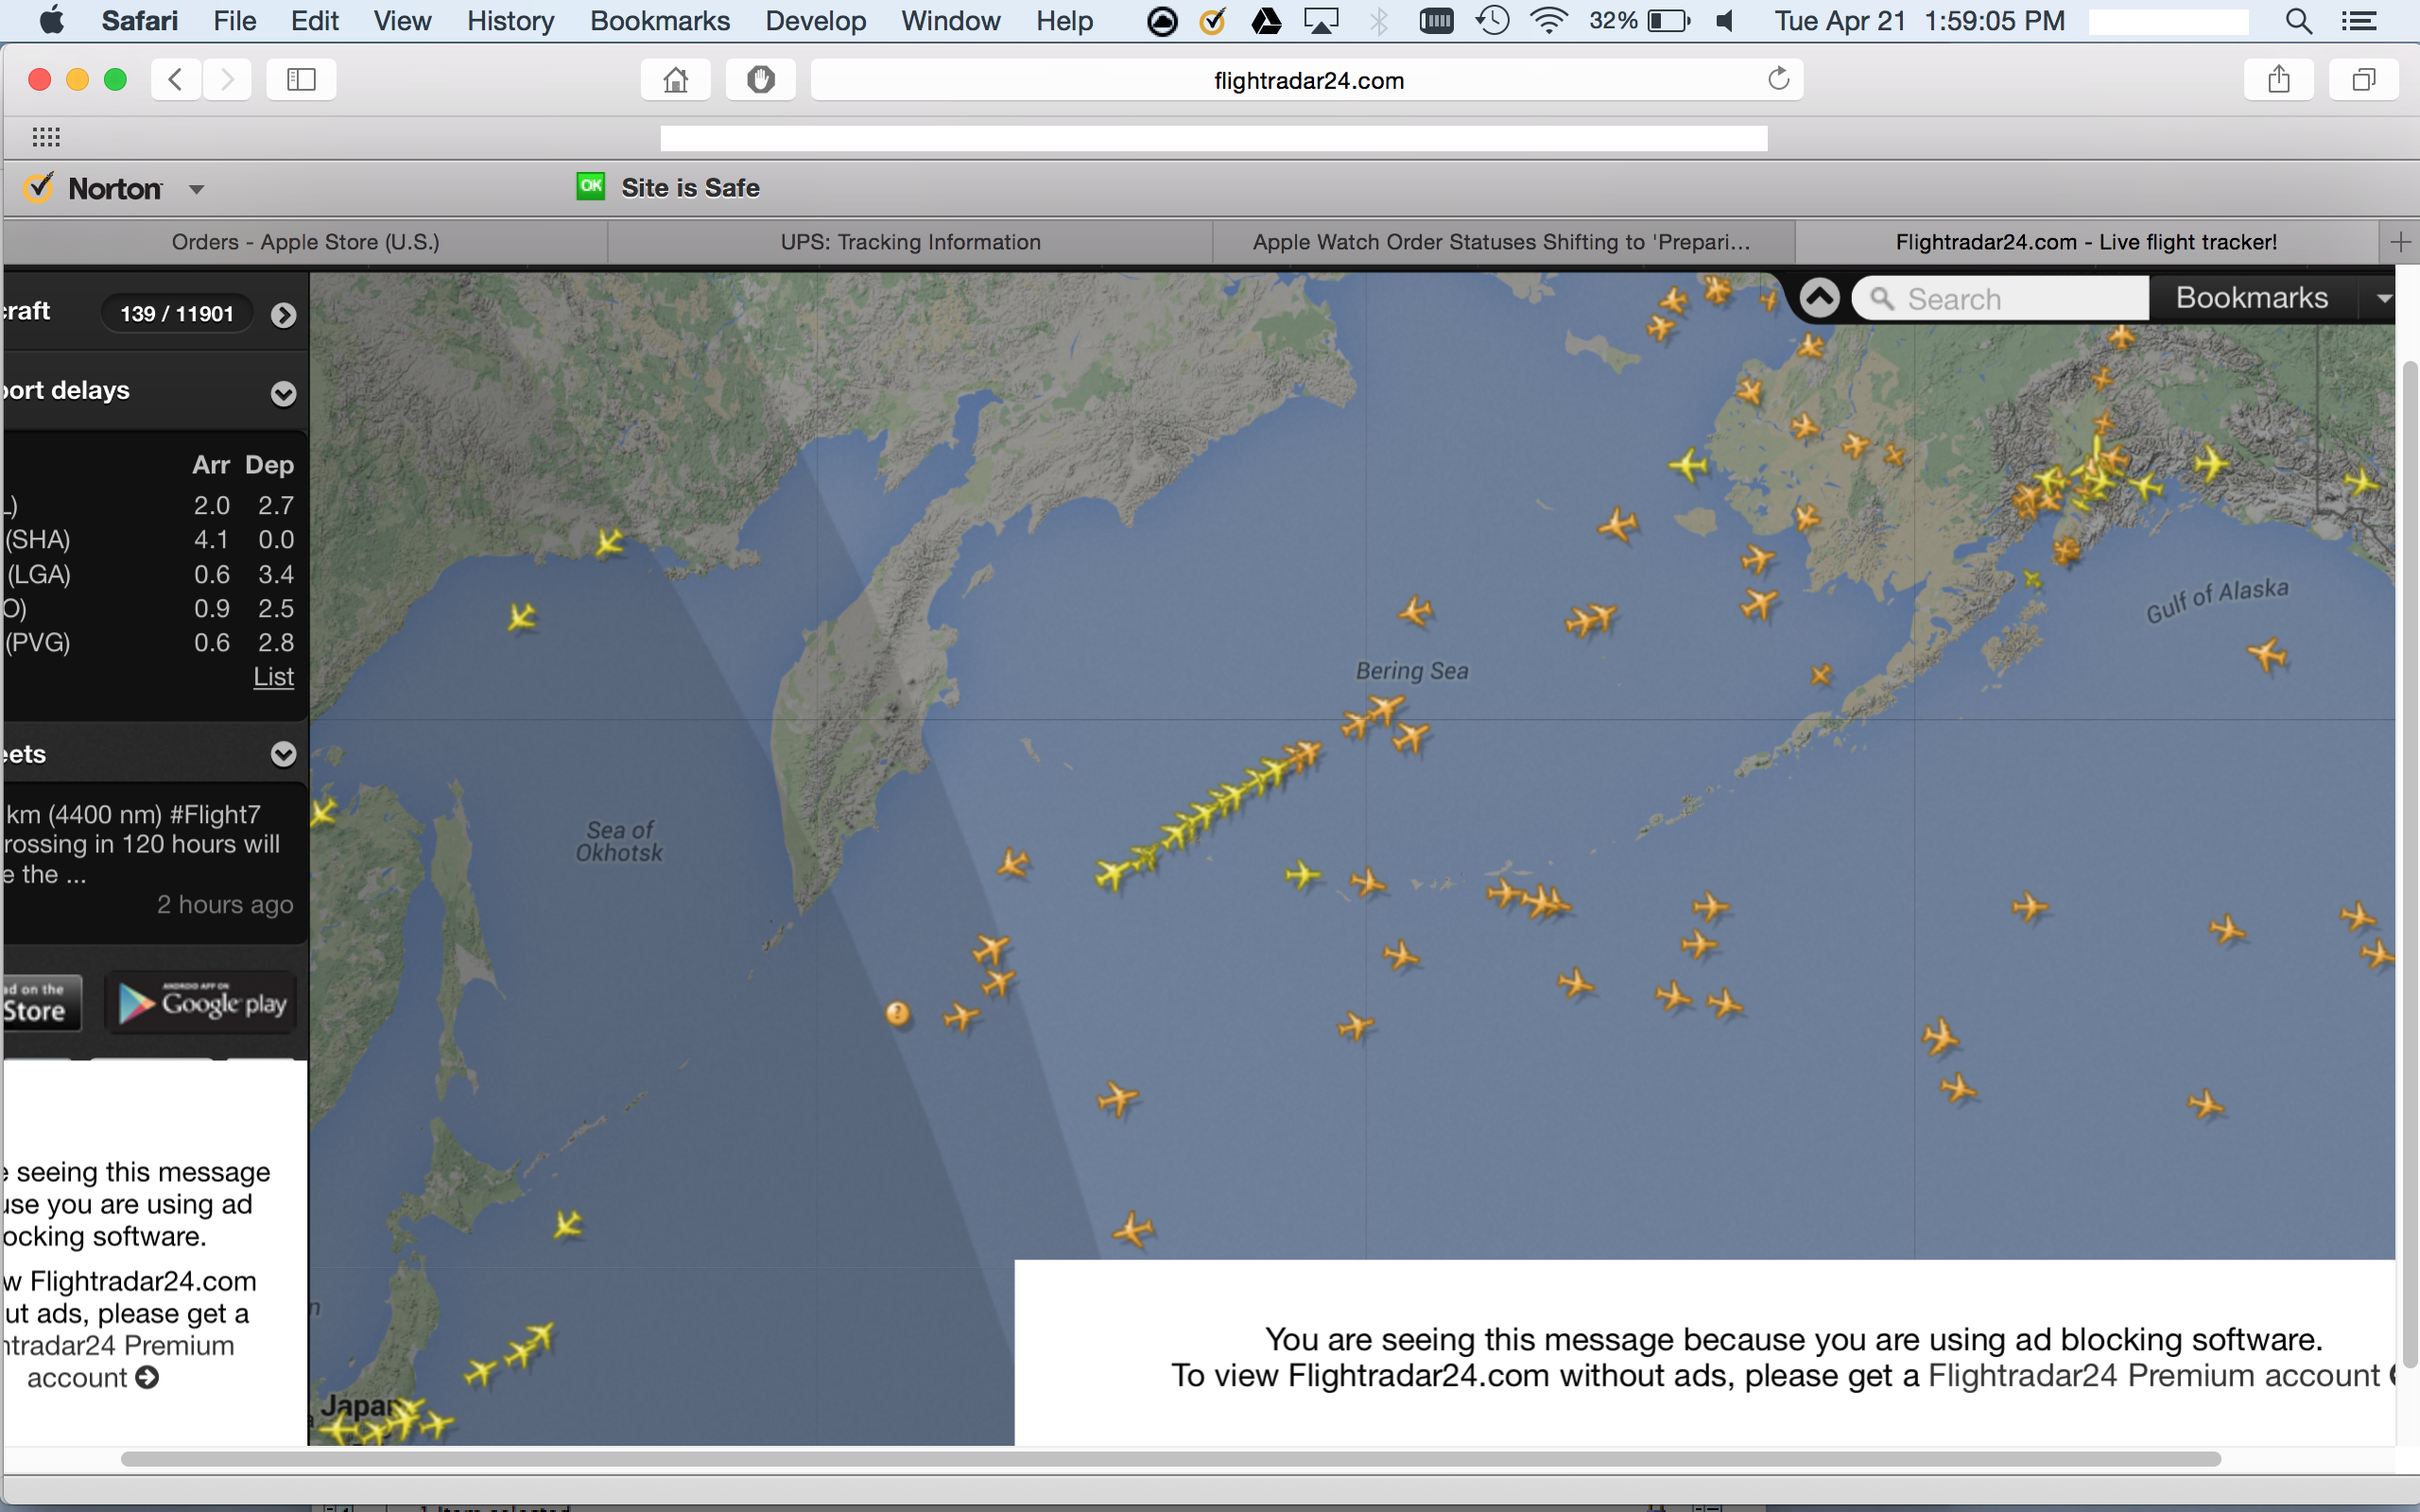Open the Share sheet icon
Screen dimensions: 2420x1512
click(2279, 79)
